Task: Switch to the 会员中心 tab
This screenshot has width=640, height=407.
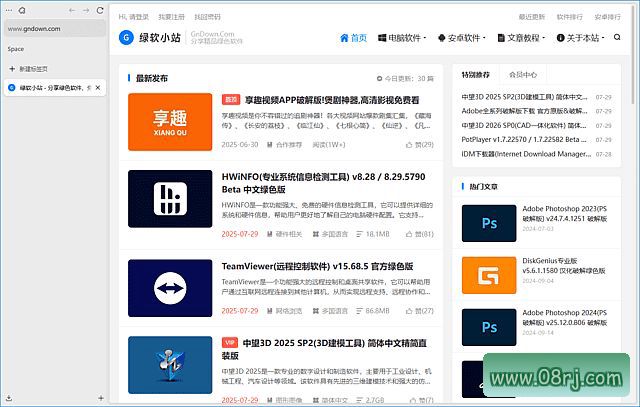Action: tap(522, 74)
